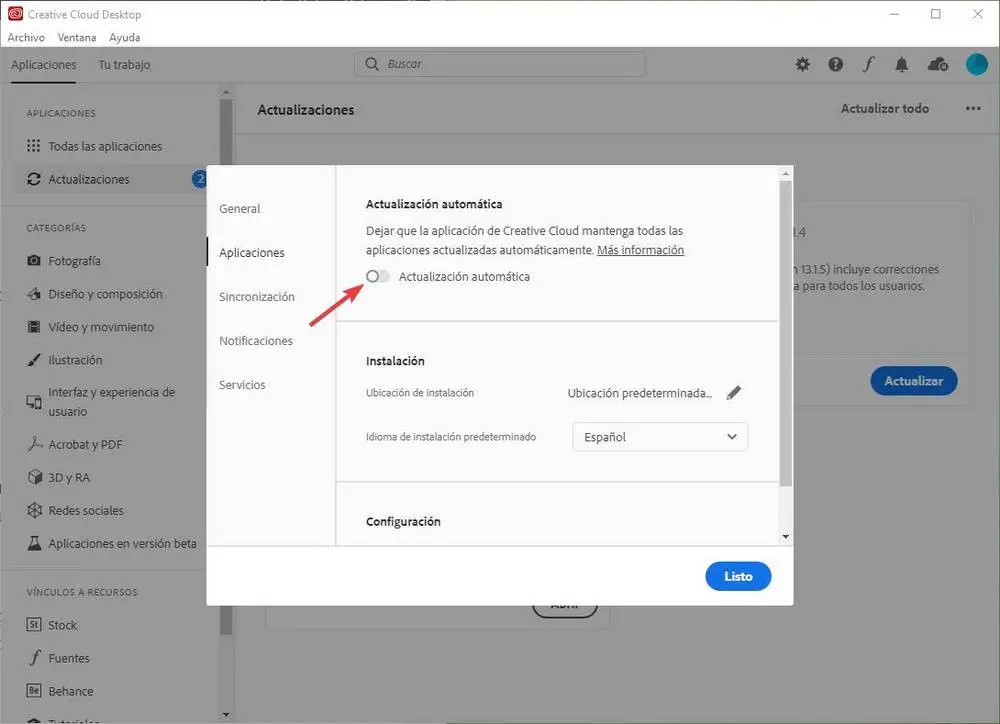Click the Todas las aplicaciones grid icon
This screenshot has width=1000, height=724.
[x=34, y=146]
